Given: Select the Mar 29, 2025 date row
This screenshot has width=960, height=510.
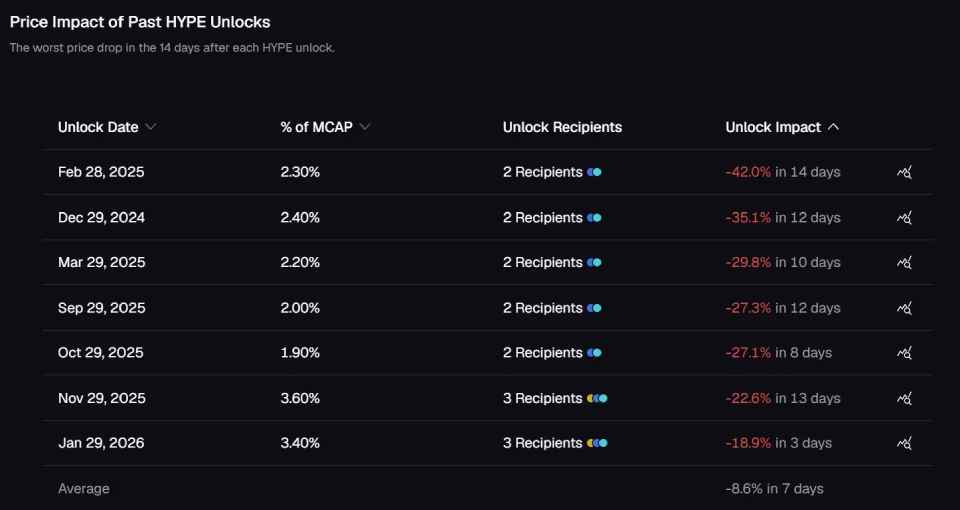Looking at the screenshot, I should [x=488, y=263].
